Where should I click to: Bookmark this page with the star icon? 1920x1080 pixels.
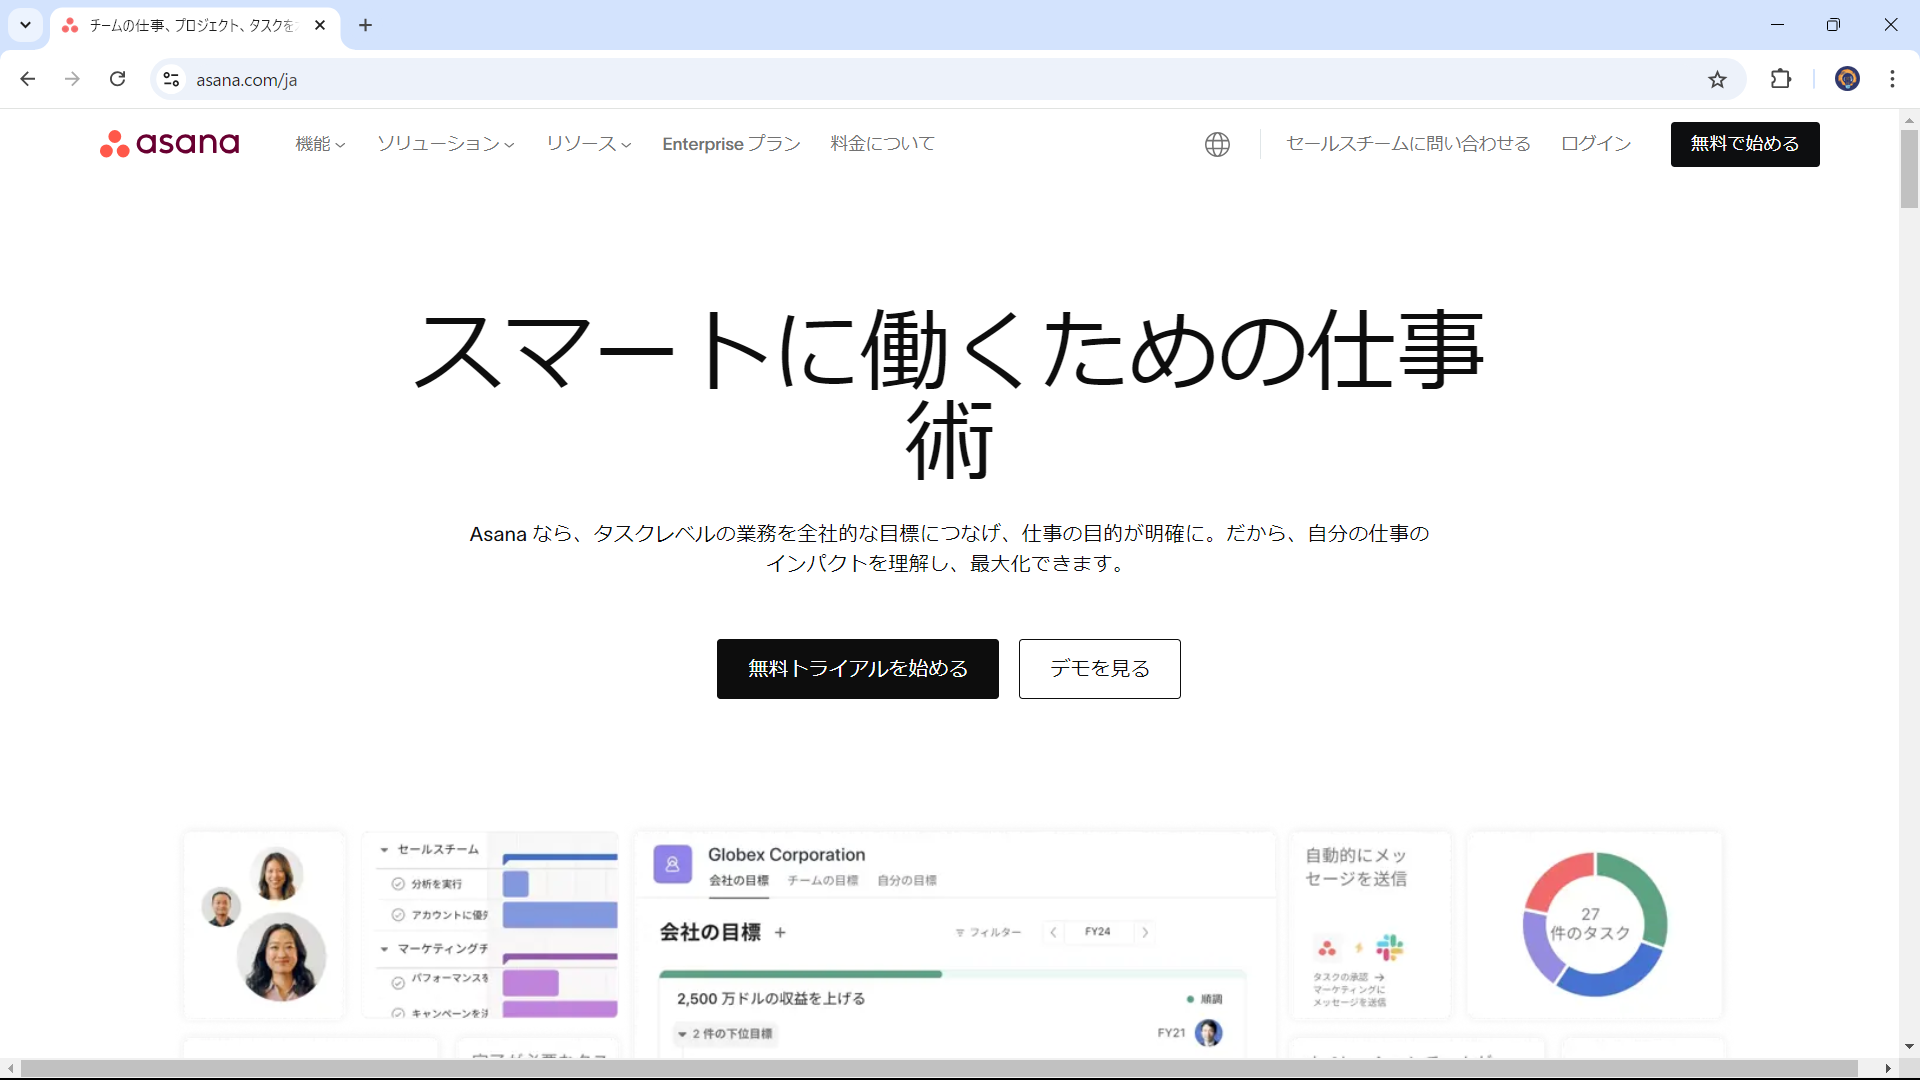[1717, 79]
